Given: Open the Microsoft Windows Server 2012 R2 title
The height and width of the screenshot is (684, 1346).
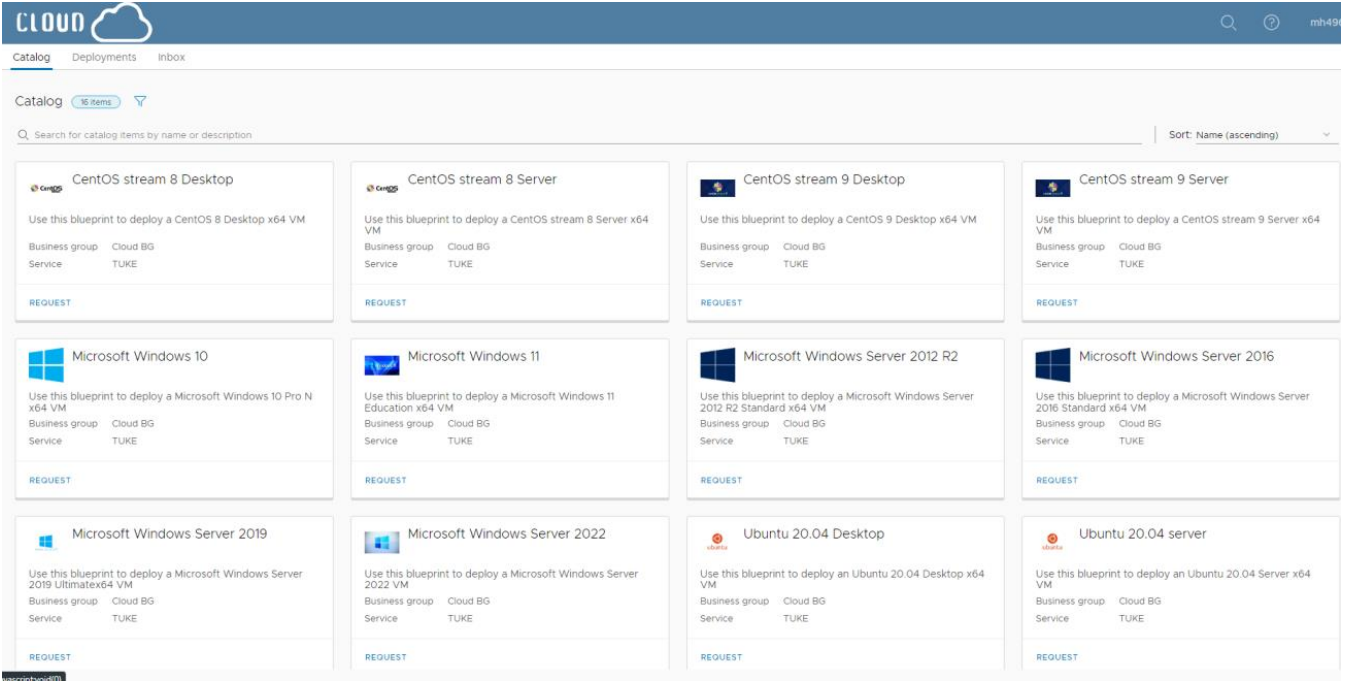Looking at the screenshot, I should pos(851,357).
